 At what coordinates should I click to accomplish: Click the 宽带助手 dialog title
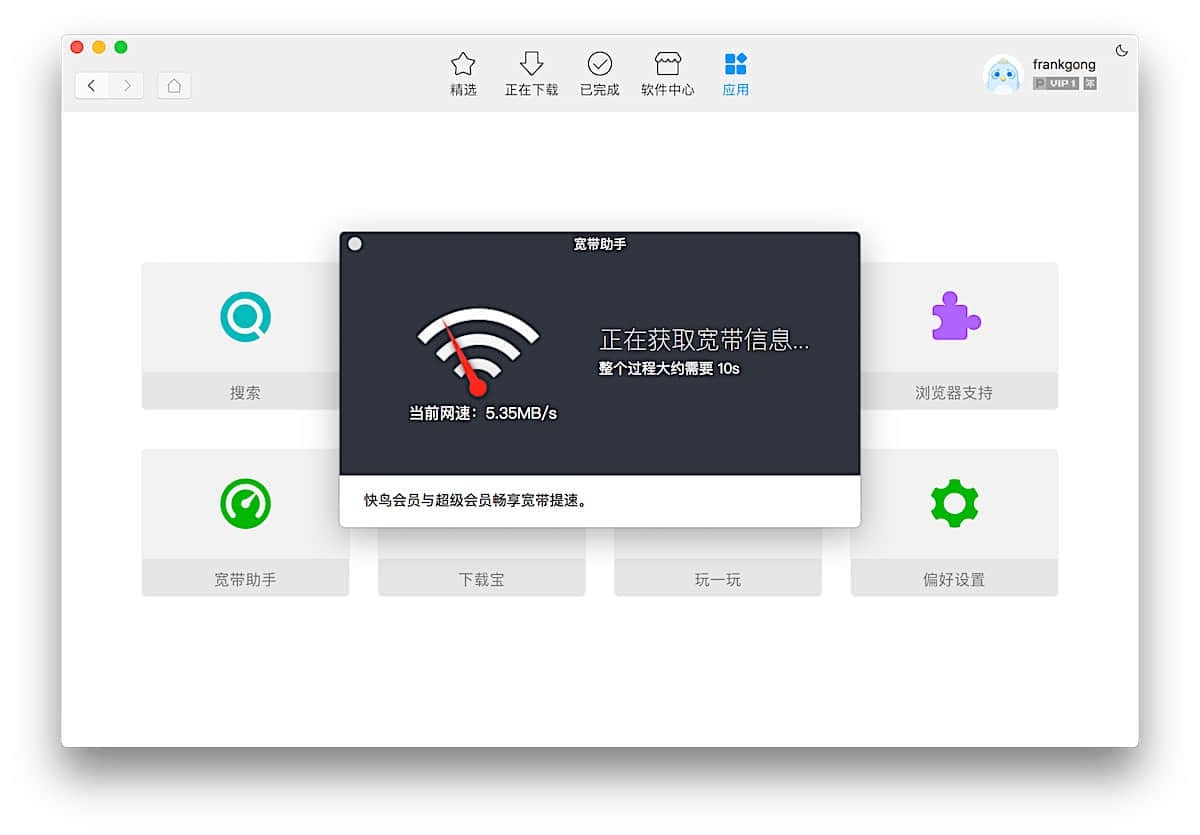point(600,243)
